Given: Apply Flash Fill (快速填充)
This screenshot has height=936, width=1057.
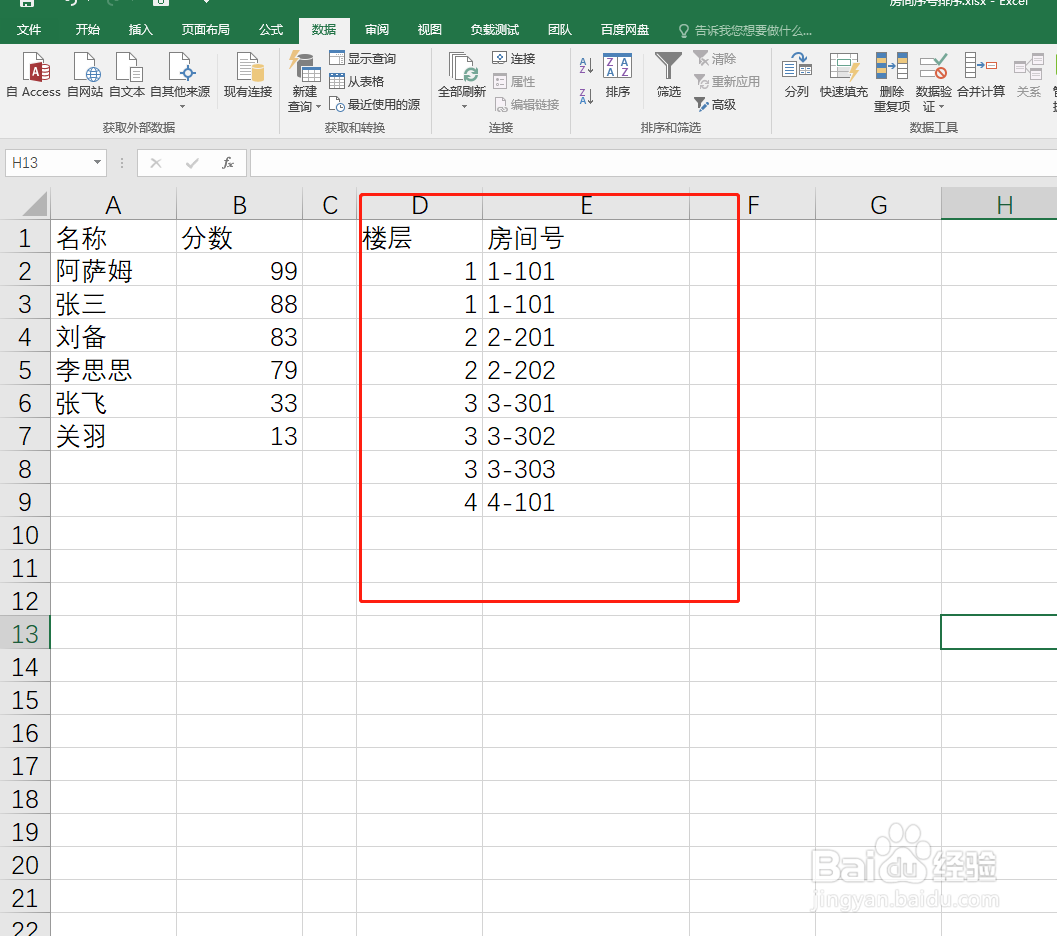Looking at the screenshot, I should [843, 75].
